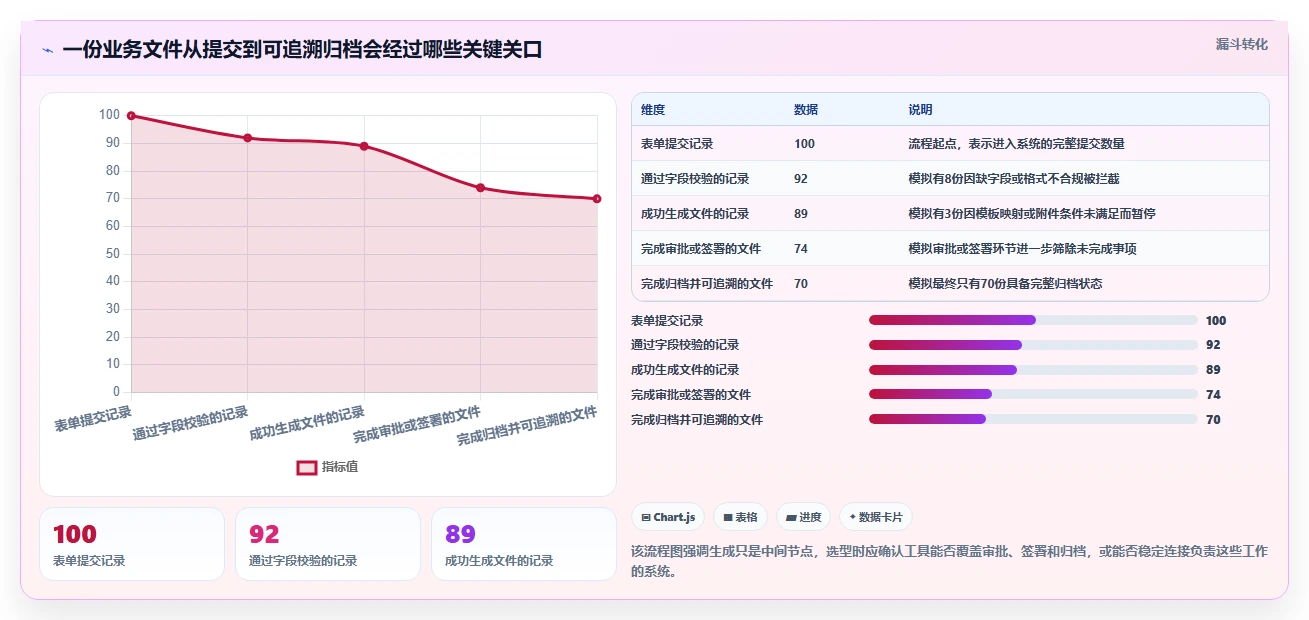Click chart data point at value 92
This screenshot has width=1309, height=620.
(248, 138)
